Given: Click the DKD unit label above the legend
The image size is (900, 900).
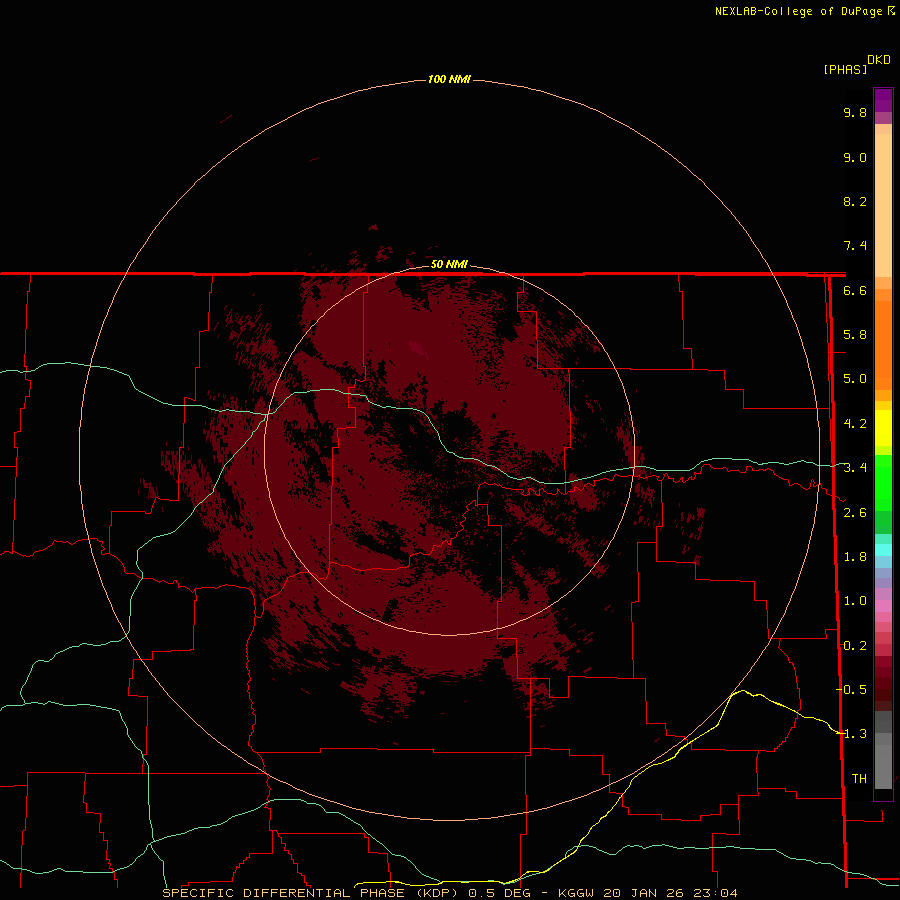Looking at the screenshot, I should (x=878, y=59).
